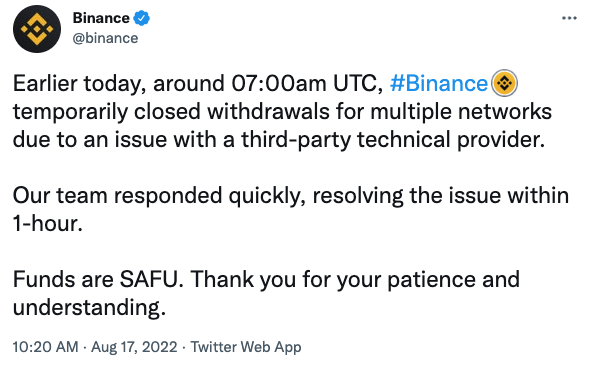Click the "multiple networks" words

click(461, 112)
